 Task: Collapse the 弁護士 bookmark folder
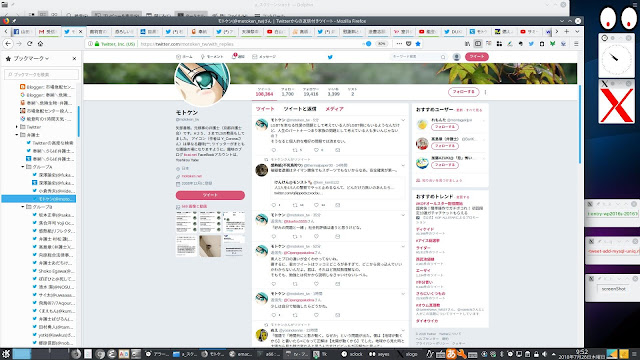(x=17, y=135)
